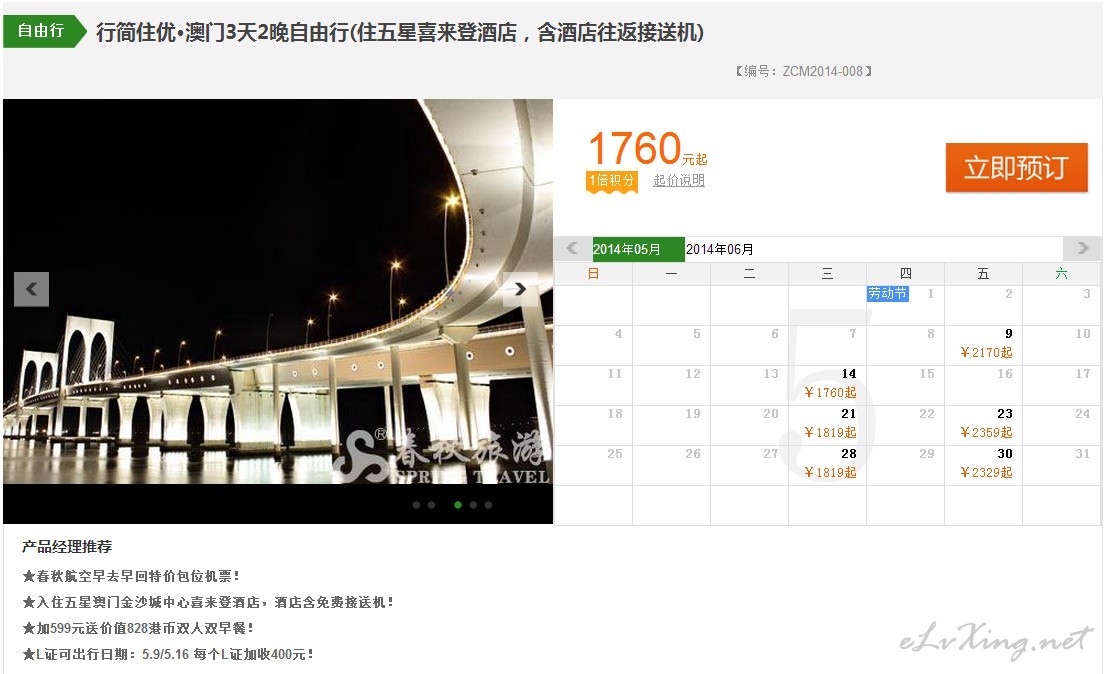
Task: Switch to the 2014年05月 tab
Action: [x=638, y=249]
